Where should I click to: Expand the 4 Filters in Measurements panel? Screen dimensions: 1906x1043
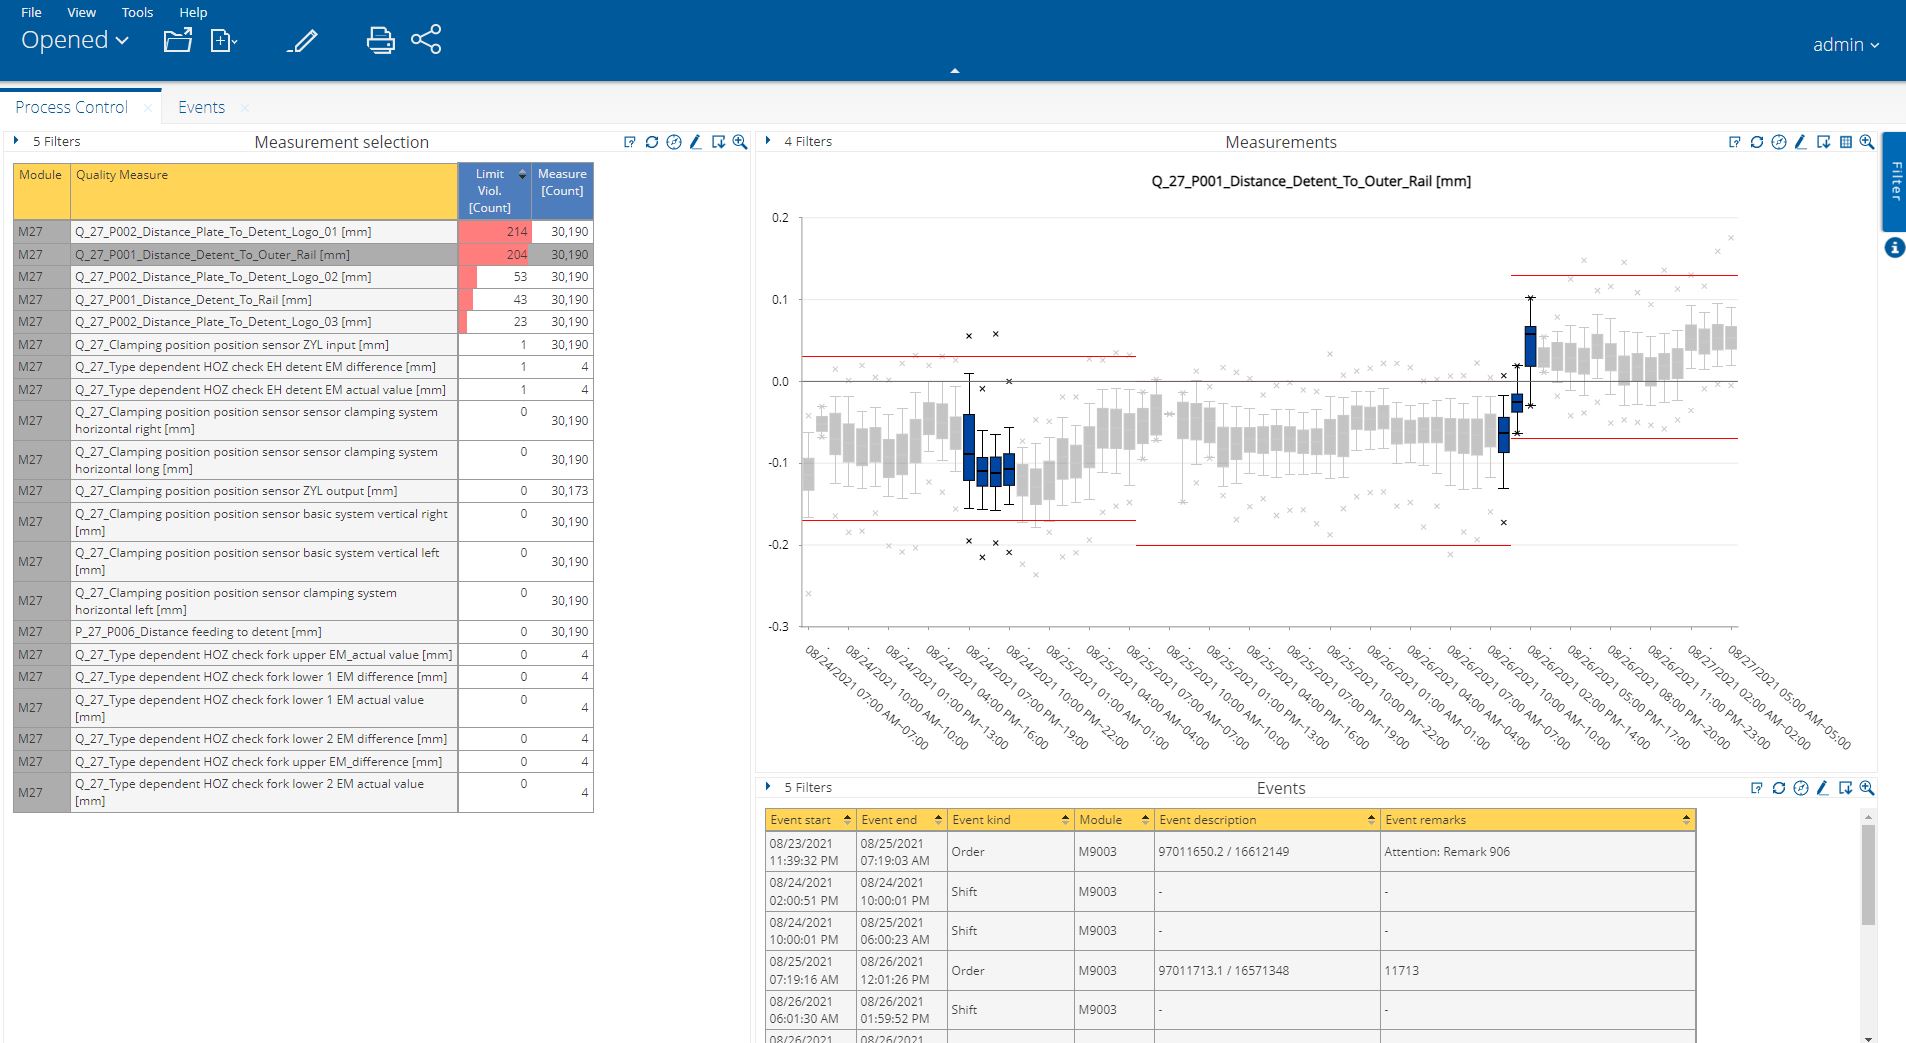point(767,141)
